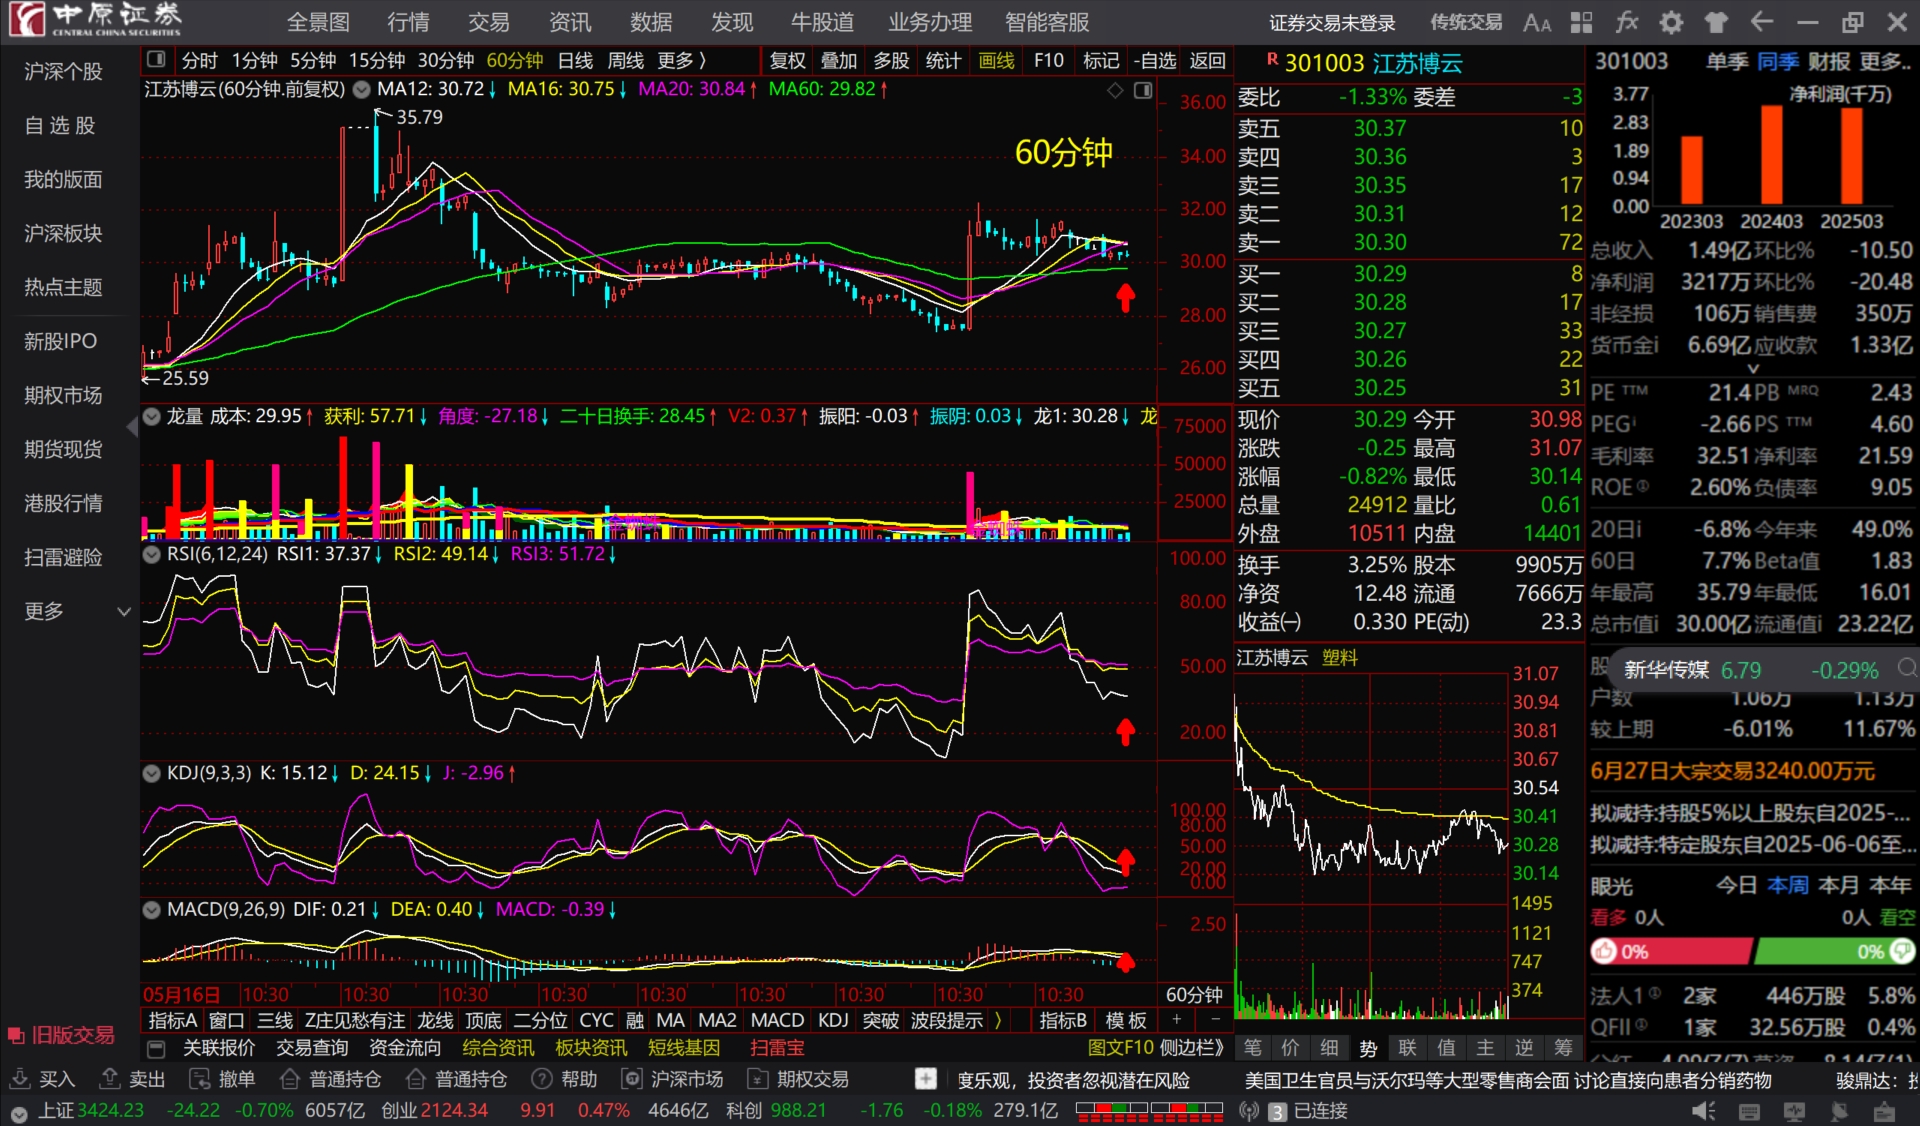Switch to the 日线 daily chart tab
Viewport: 1920px width, 1126px height.
575,61
